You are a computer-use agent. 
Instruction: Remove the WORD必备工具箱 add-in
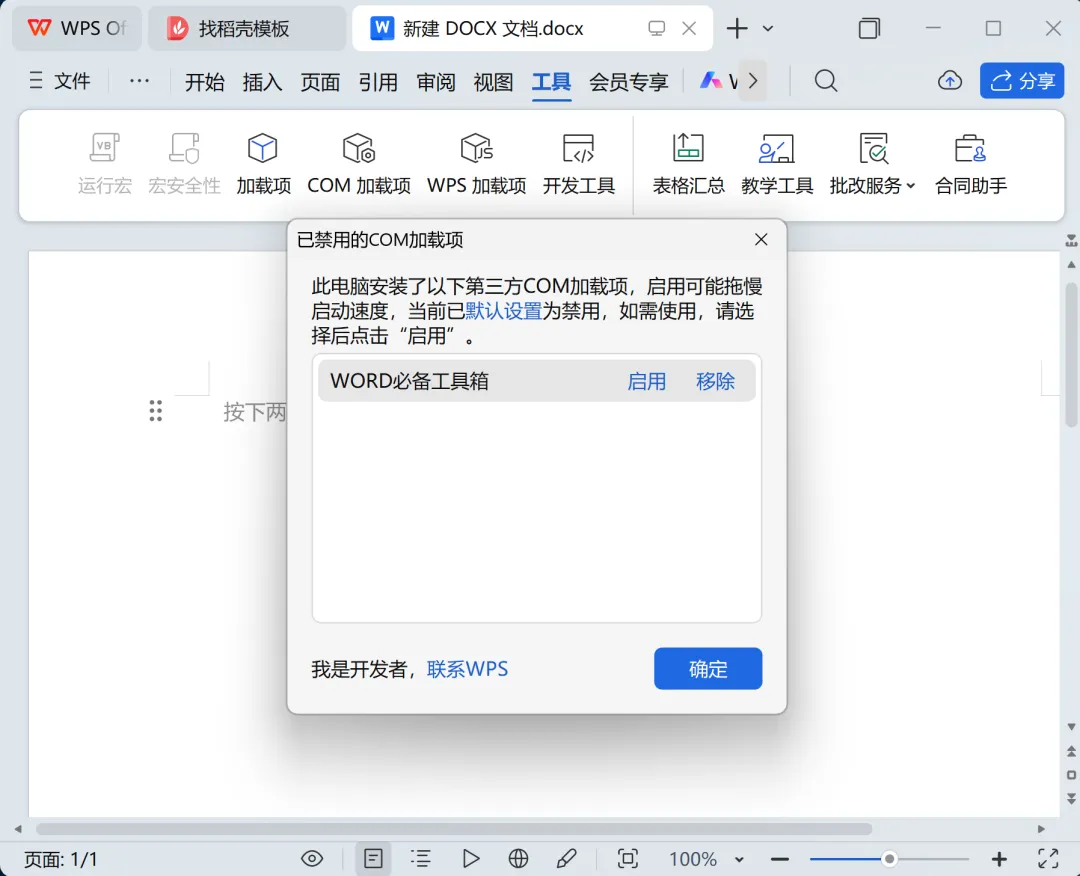(715, 381)
